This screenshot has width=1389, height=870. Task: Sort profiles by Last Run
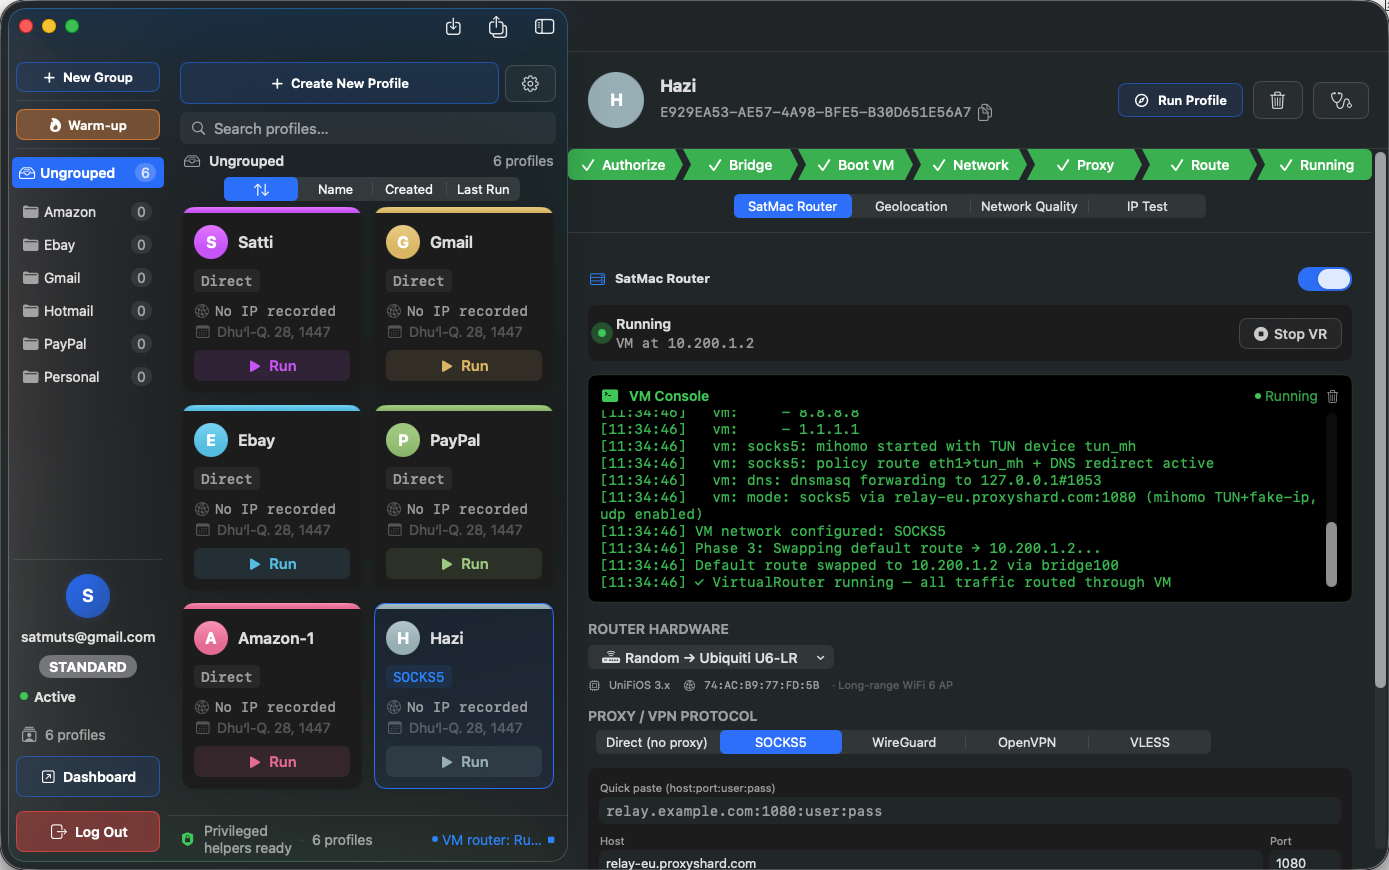point(483,189)
